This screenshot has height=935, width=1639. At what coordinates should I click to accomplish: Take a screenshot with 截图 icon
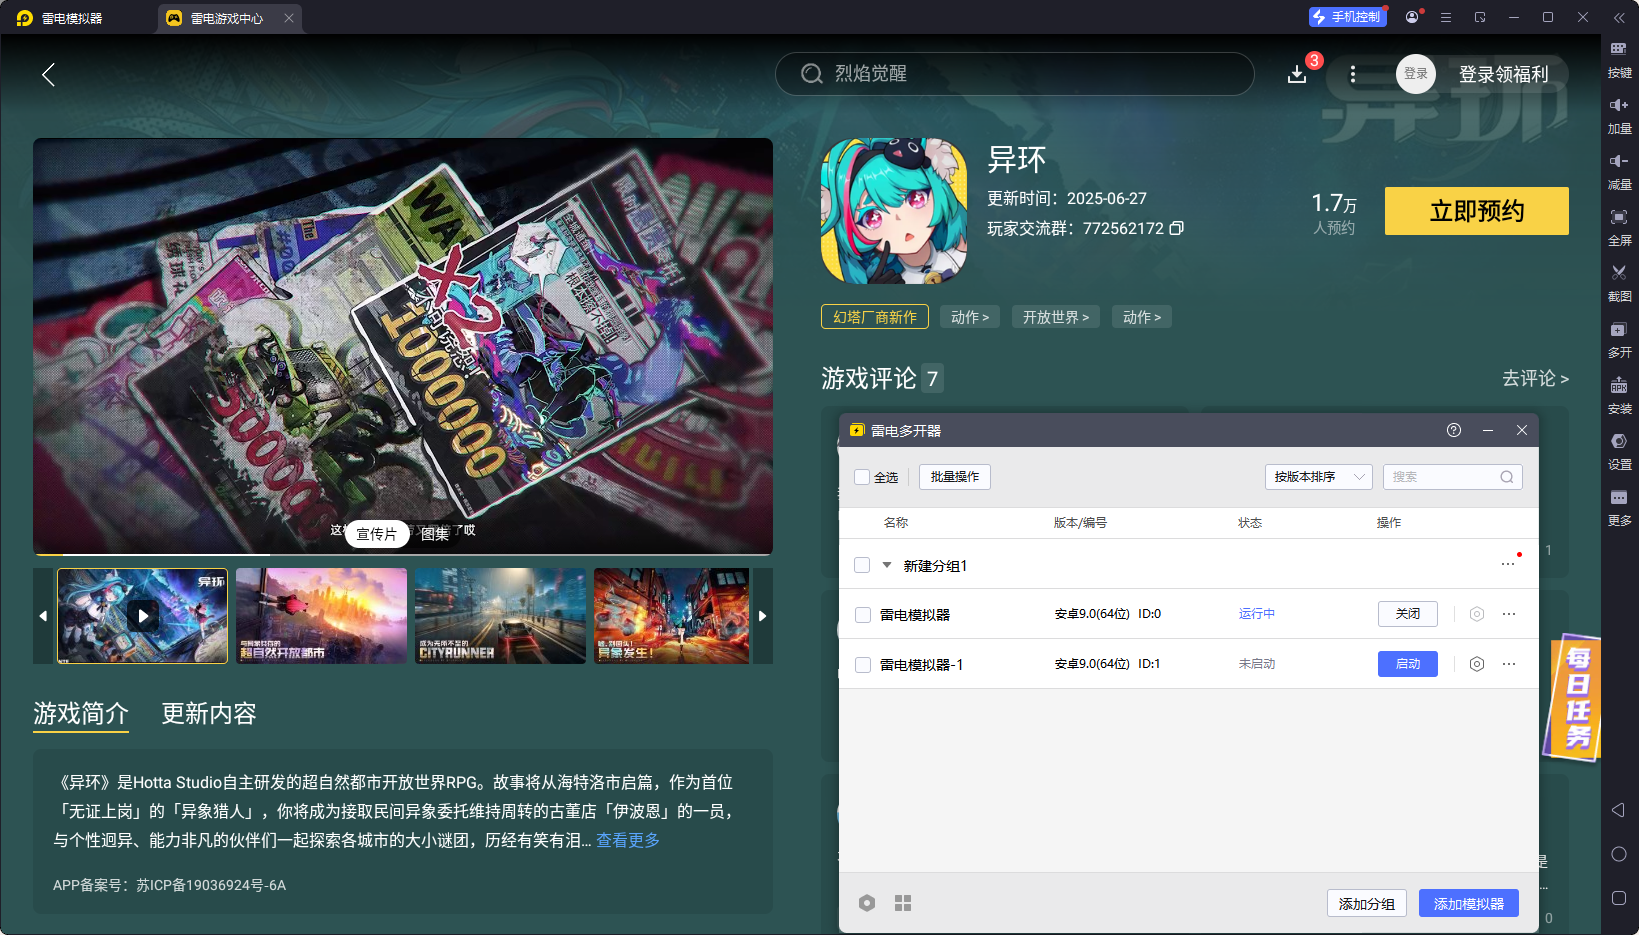point(1619,284)
